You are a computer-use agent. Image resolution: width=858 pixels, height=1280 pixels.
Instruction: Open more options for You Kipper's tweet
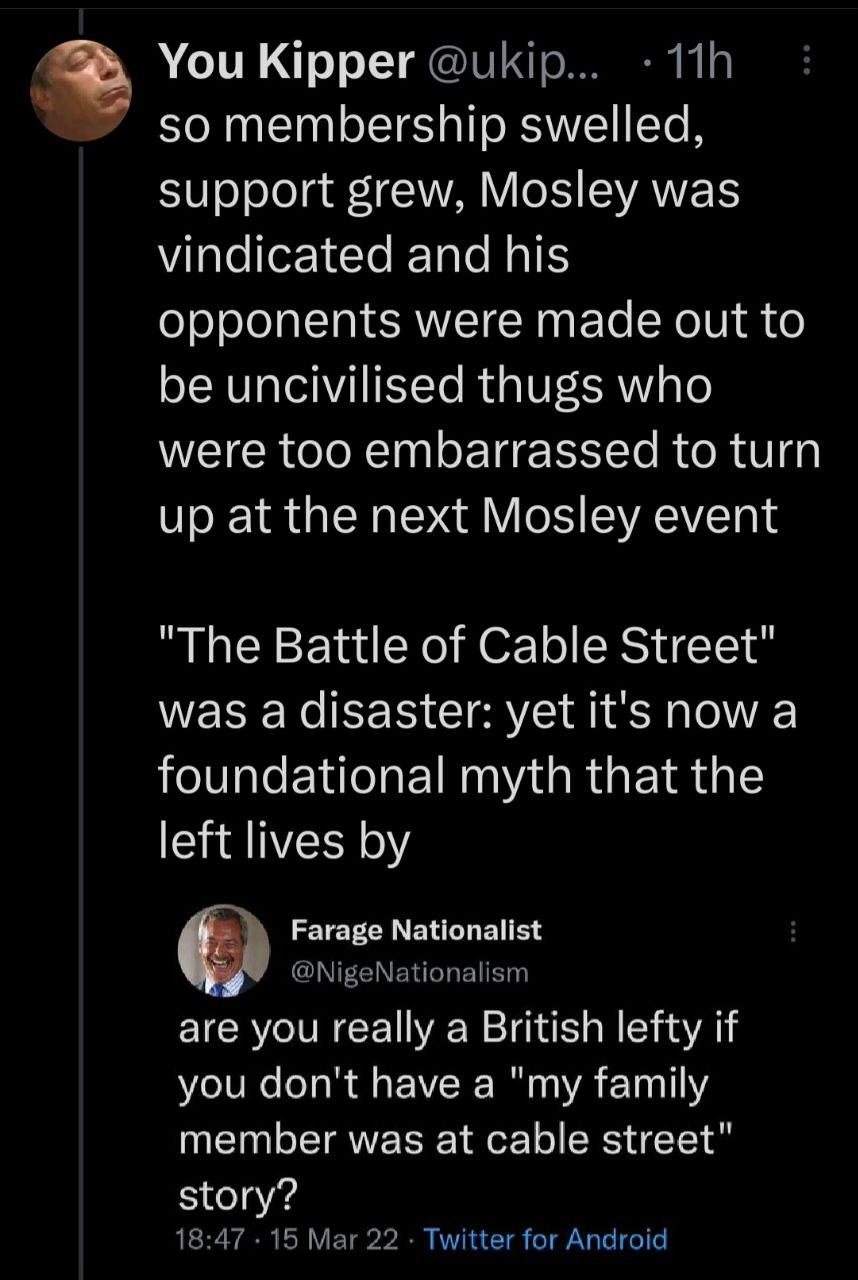pos(807,63)
